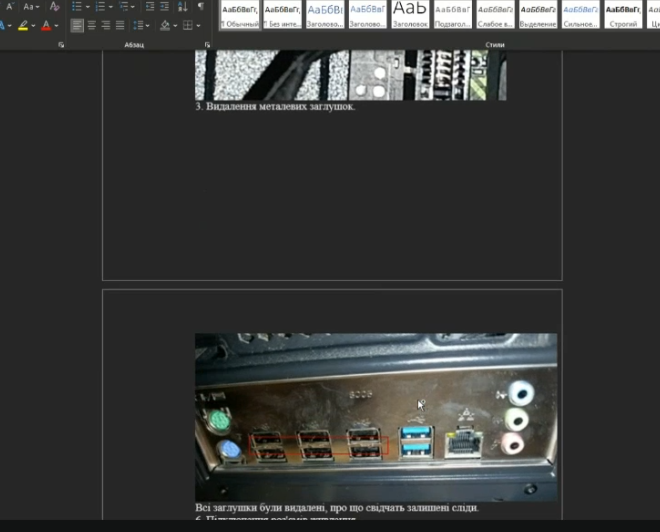Expand the bullet library dropdown arrow
The height and width of the screenshot is (532, 660).
coord(88,7)
